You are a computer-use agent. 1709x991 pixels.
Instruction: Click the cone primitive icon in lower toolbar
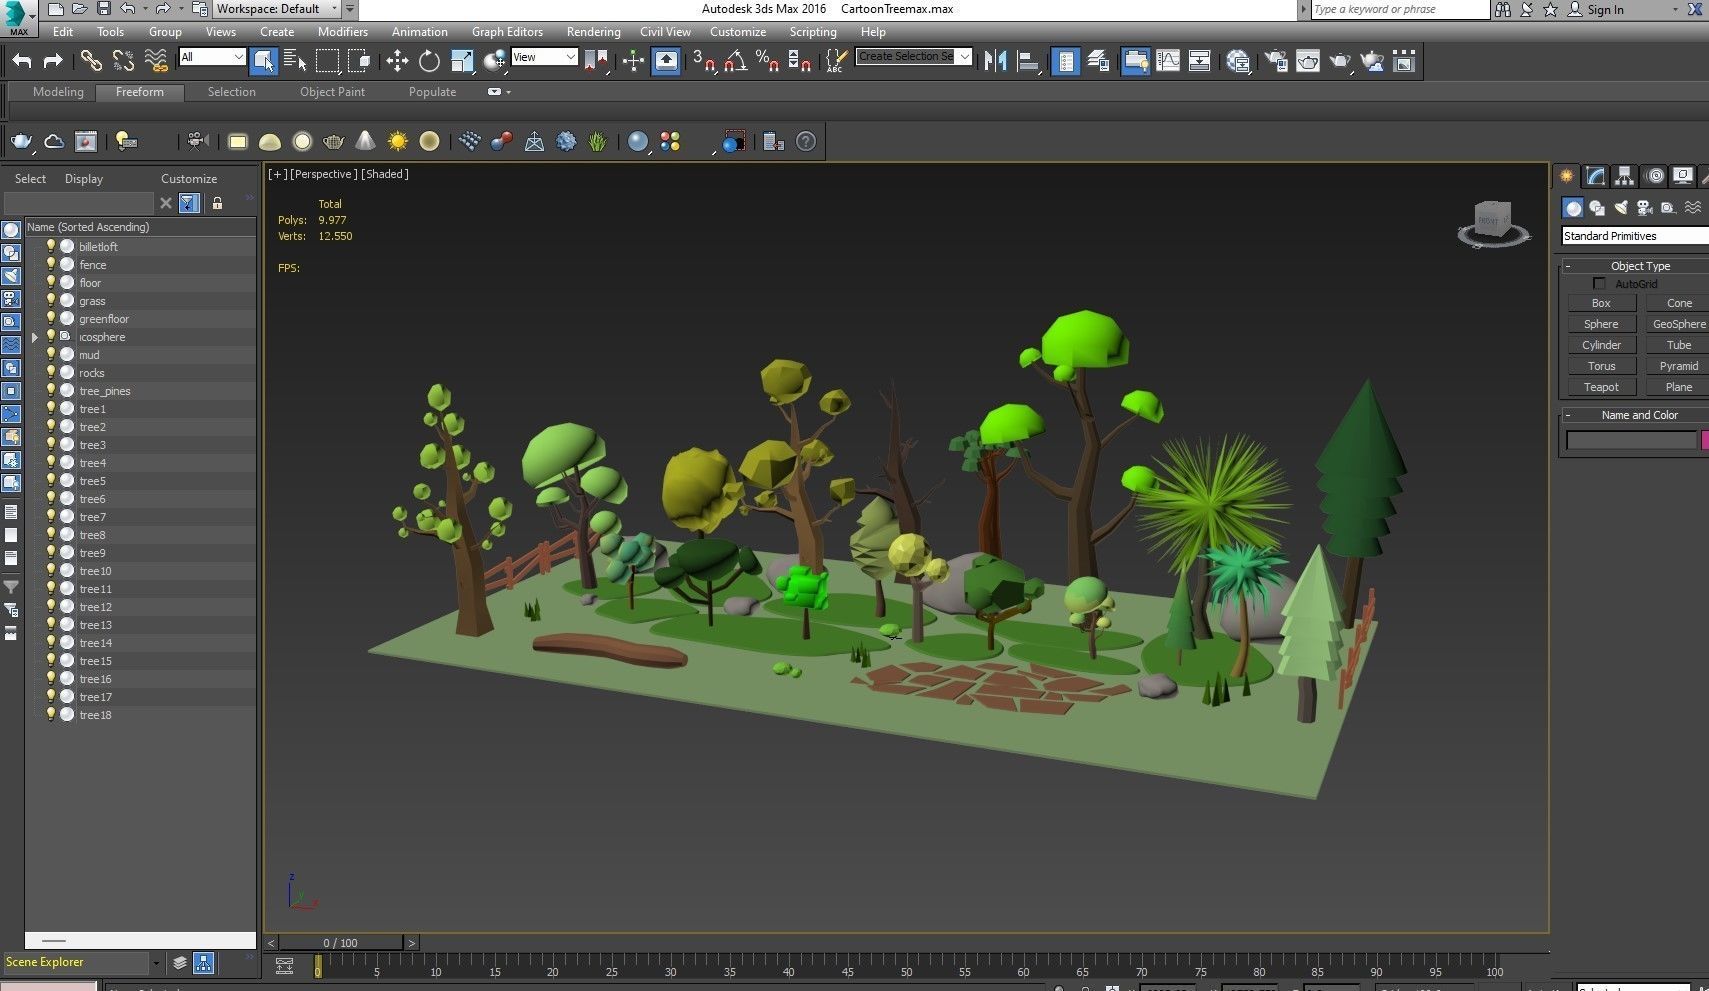tap(365, 141)
